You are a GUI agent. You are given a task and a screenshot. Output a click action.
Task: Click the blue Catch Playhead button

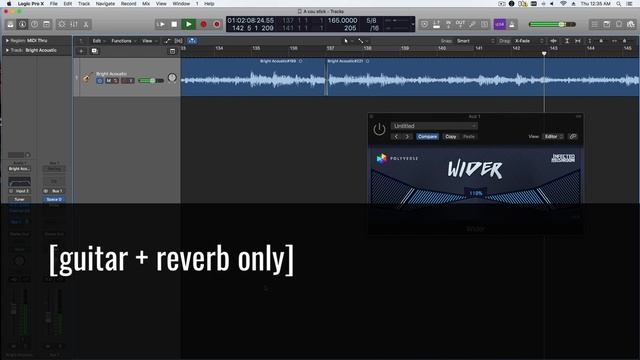pyautogui.click(x=192, y=41)
